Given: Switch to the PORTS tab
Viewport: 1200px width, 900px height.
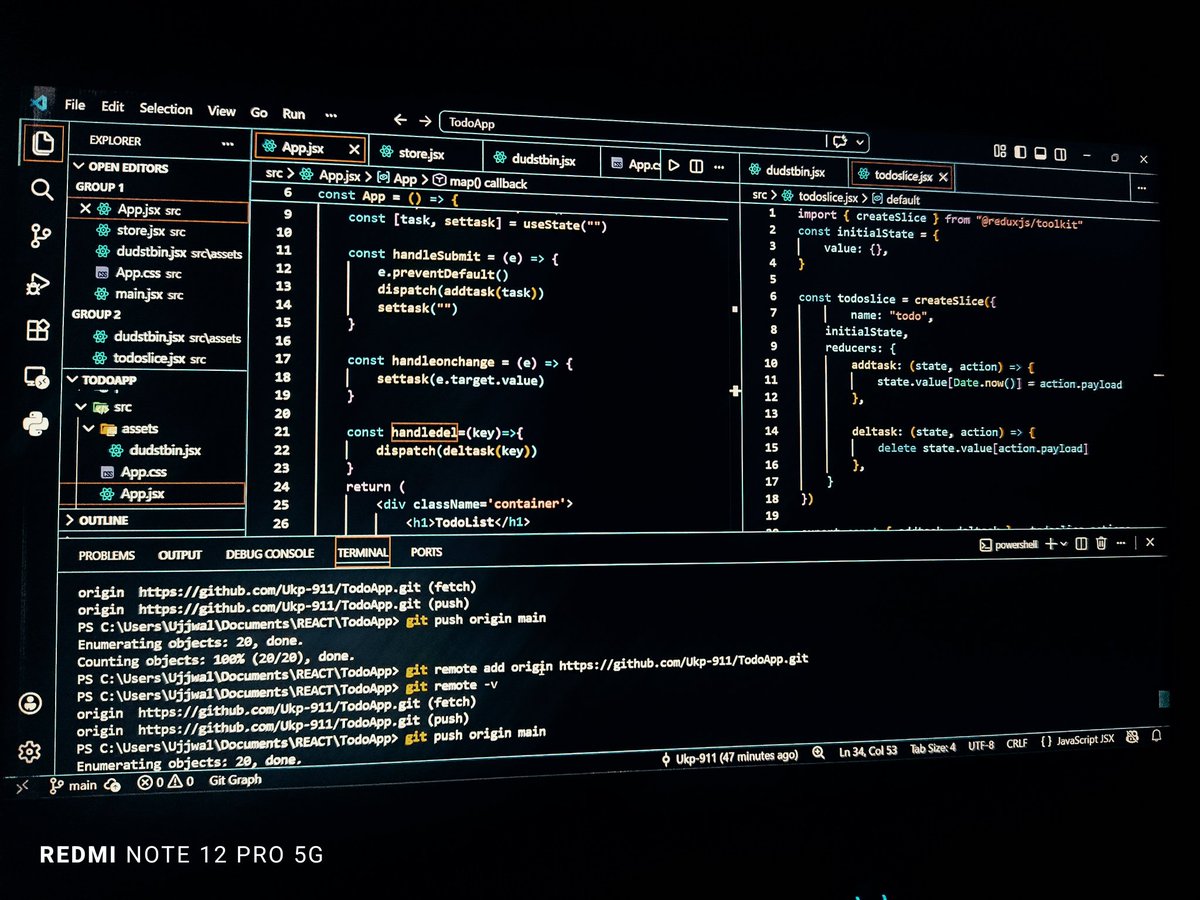Looking at the screenshot, I should [x=425, y=552].
